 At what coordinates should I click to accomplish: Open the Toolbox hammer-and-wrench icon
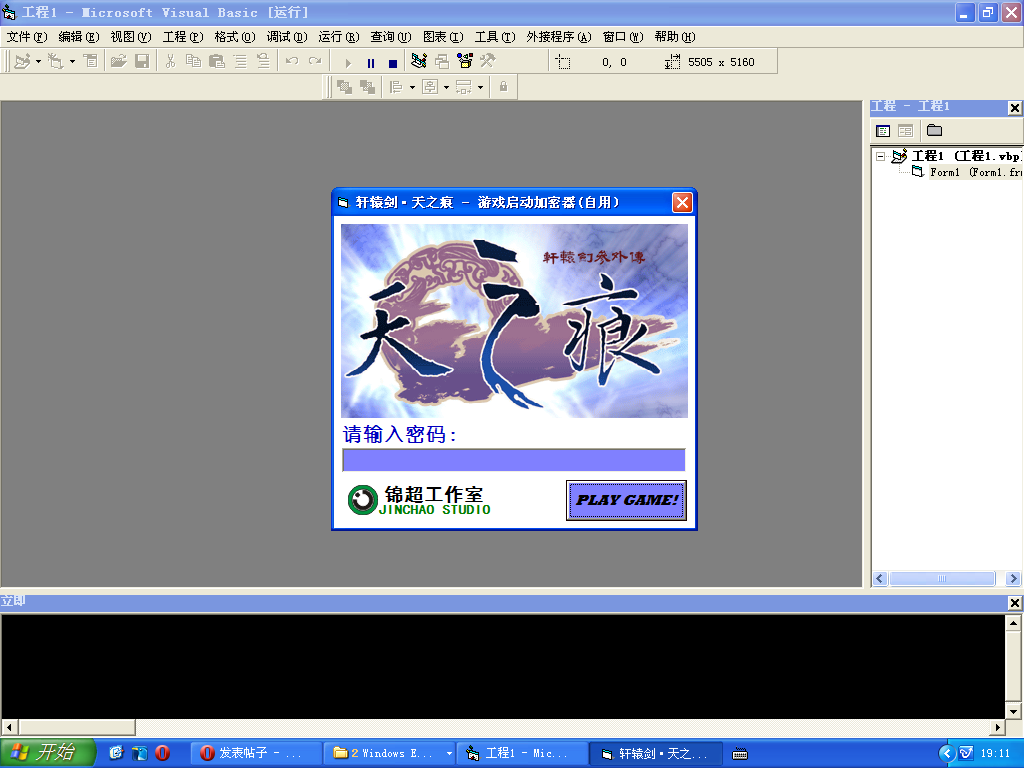click(x=488, y=61)
